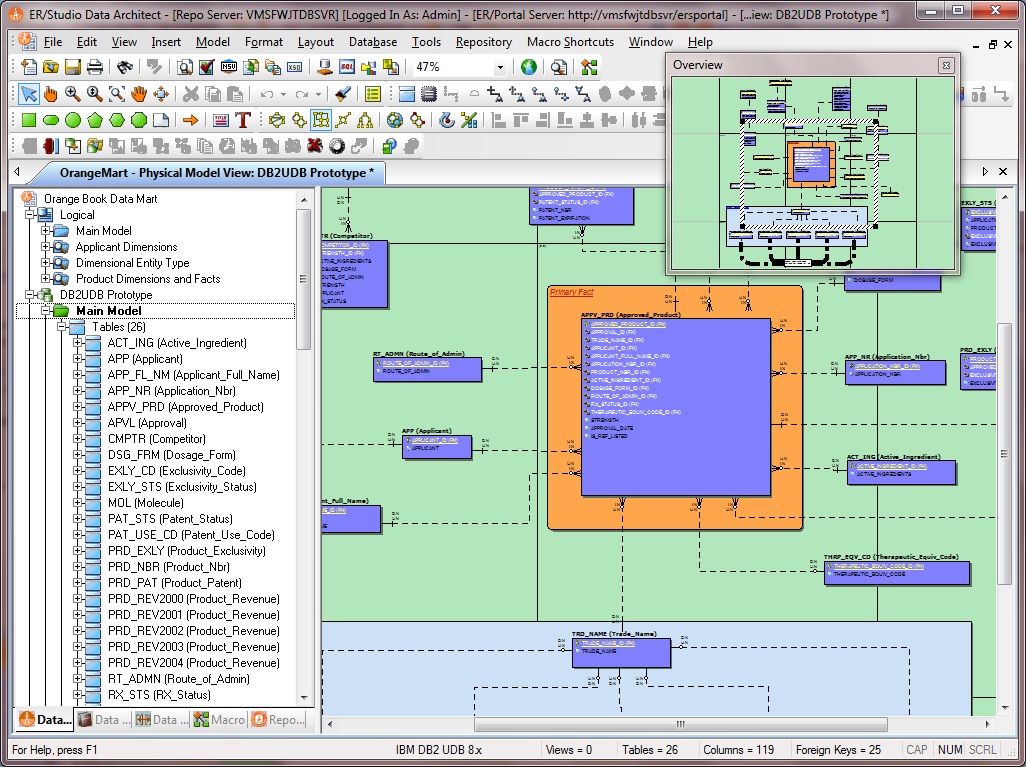The image size is (1026, 767).
Task: Open the Model menu
Action: coord(213,42)
